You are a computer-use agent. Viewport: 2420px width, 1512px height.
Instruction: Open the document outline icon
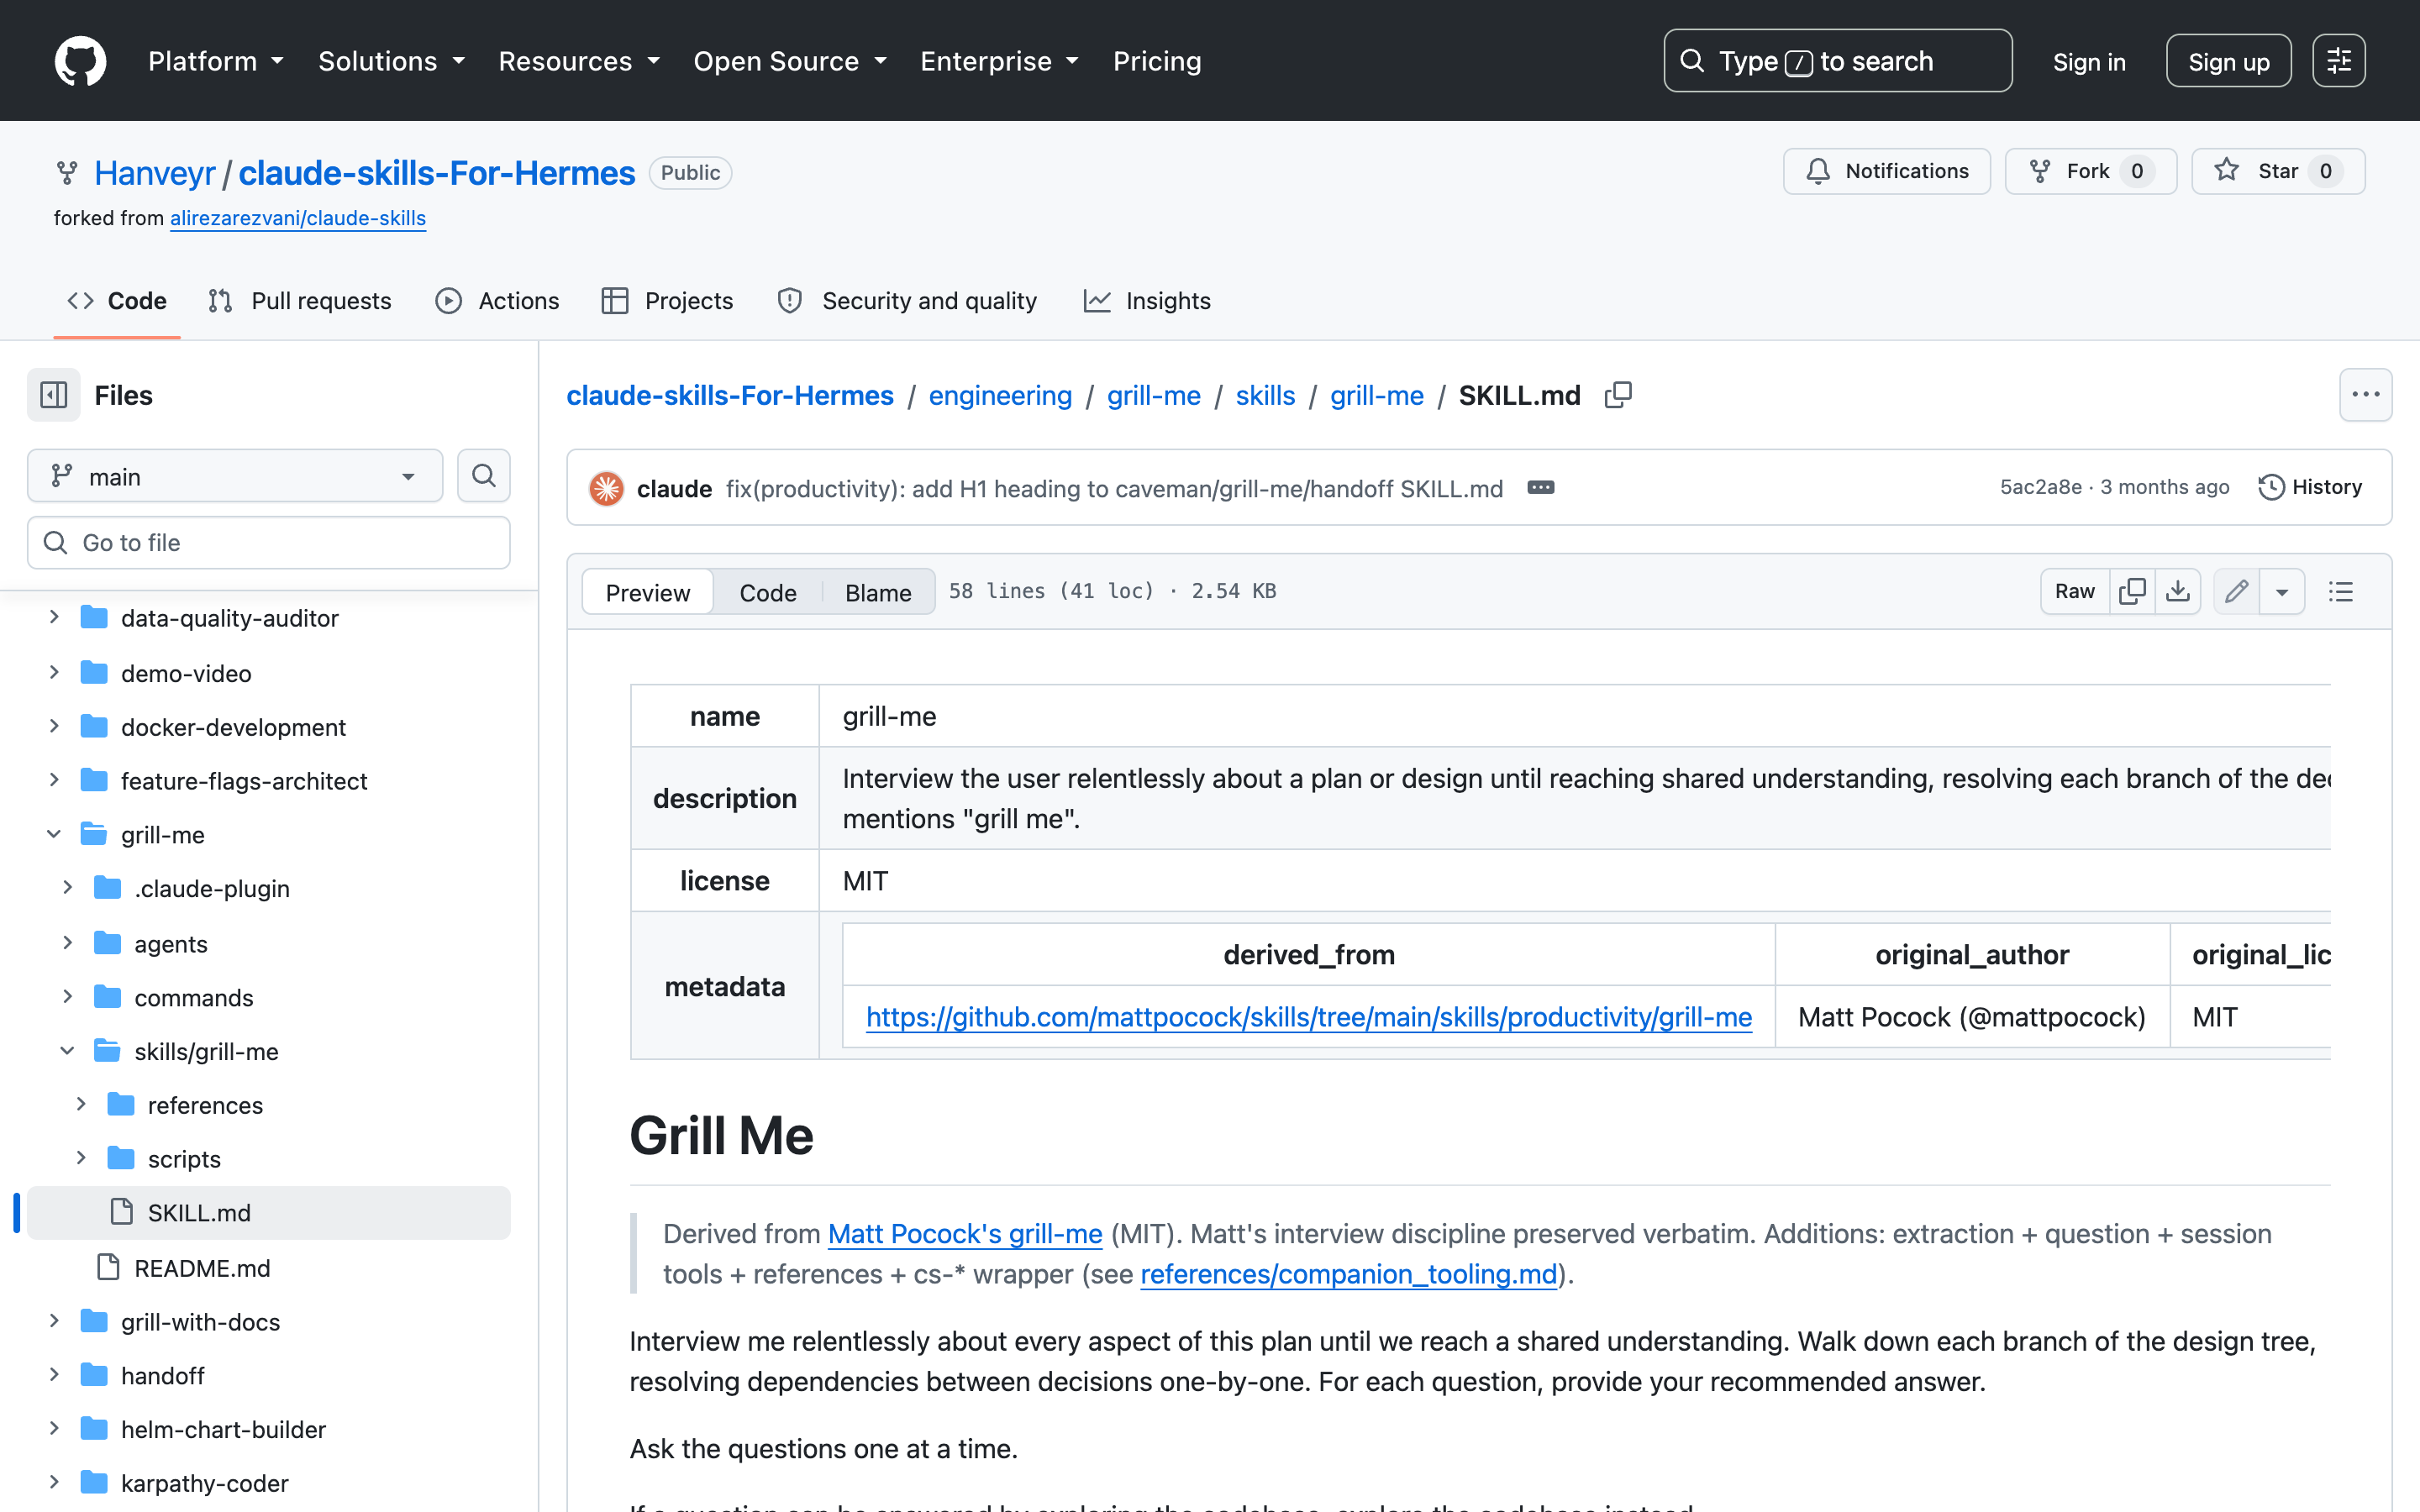coord(2340,591)
